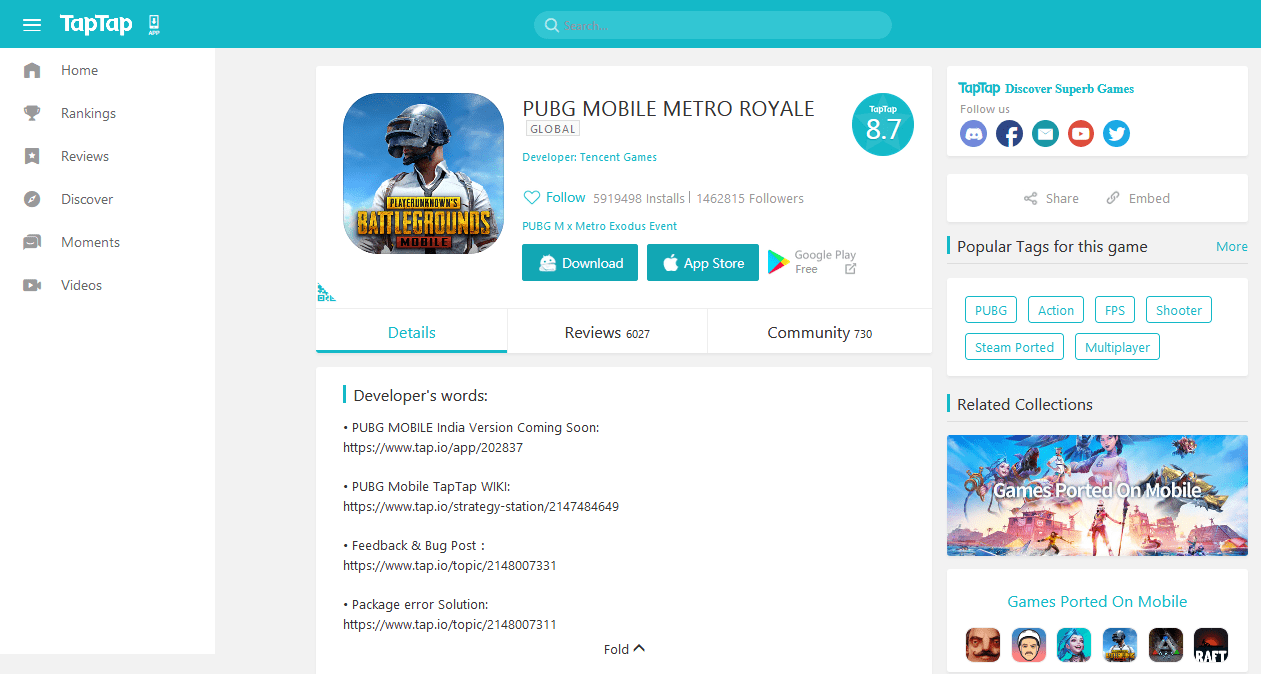Switch to the Details tab
This screenshot has width=1261, height=674.
pos(412,332)
